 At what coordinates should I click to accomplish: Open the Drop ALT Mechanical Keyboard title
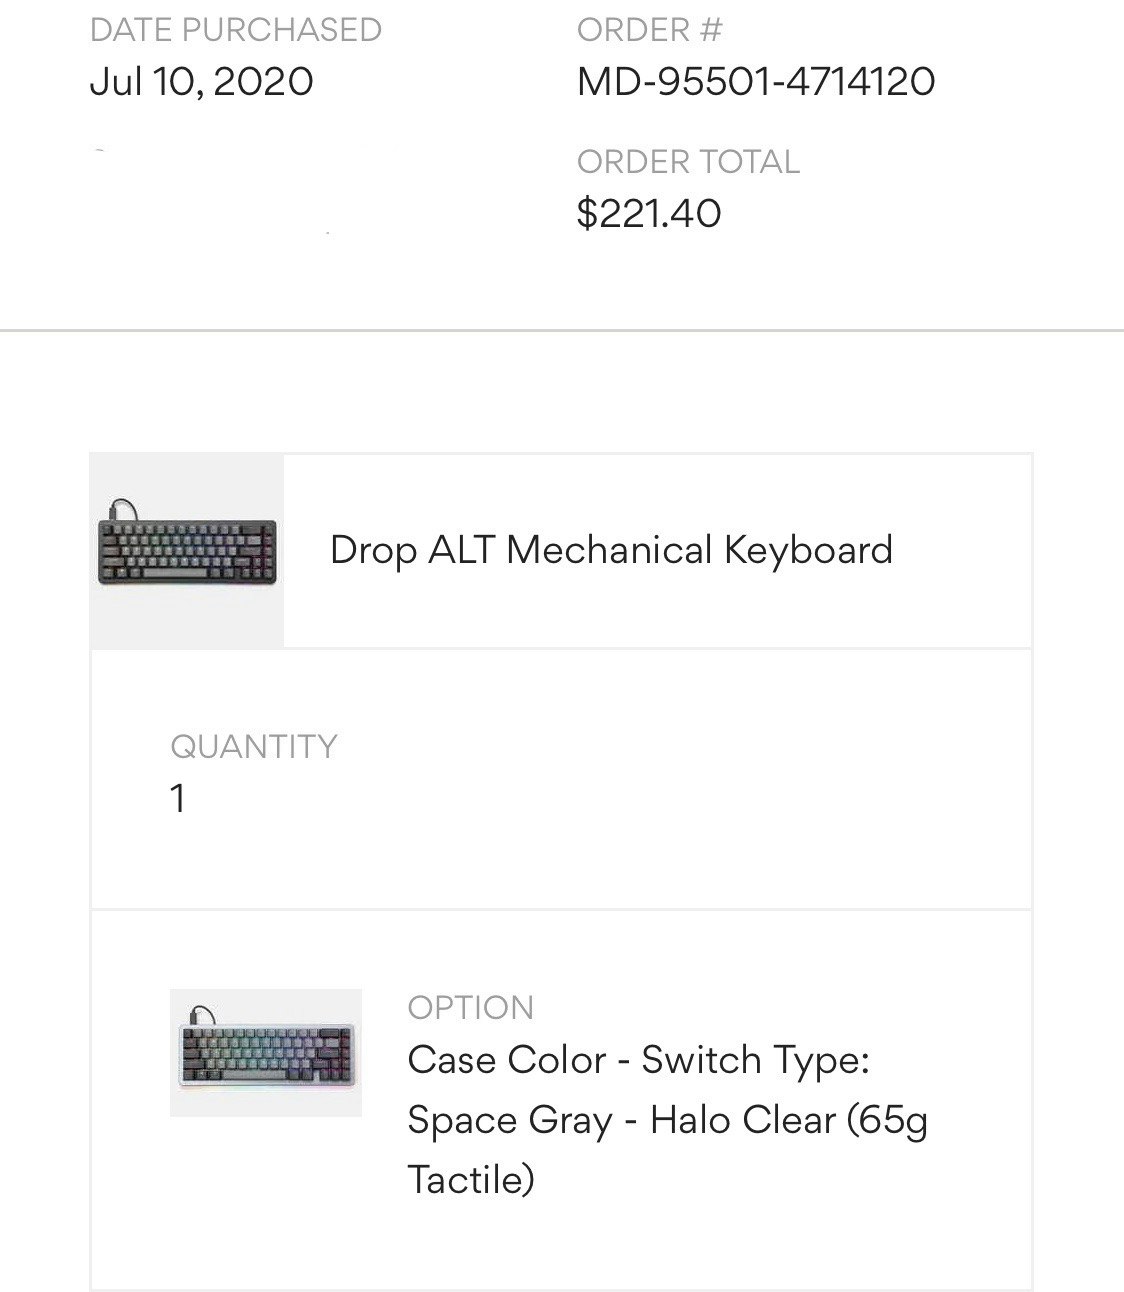(611, 550)
